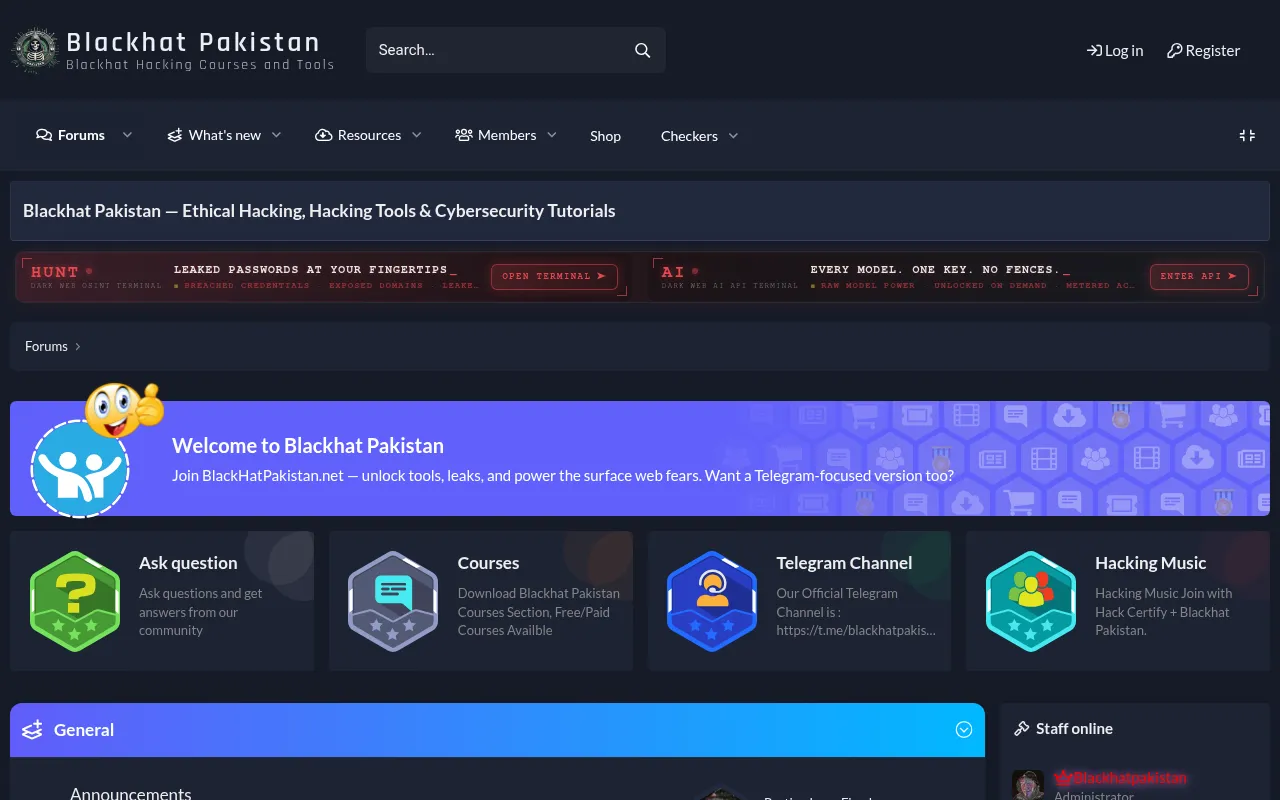
Task: Click the Staff online heading
Action: pyautogui.click(x=1074, y=729)
